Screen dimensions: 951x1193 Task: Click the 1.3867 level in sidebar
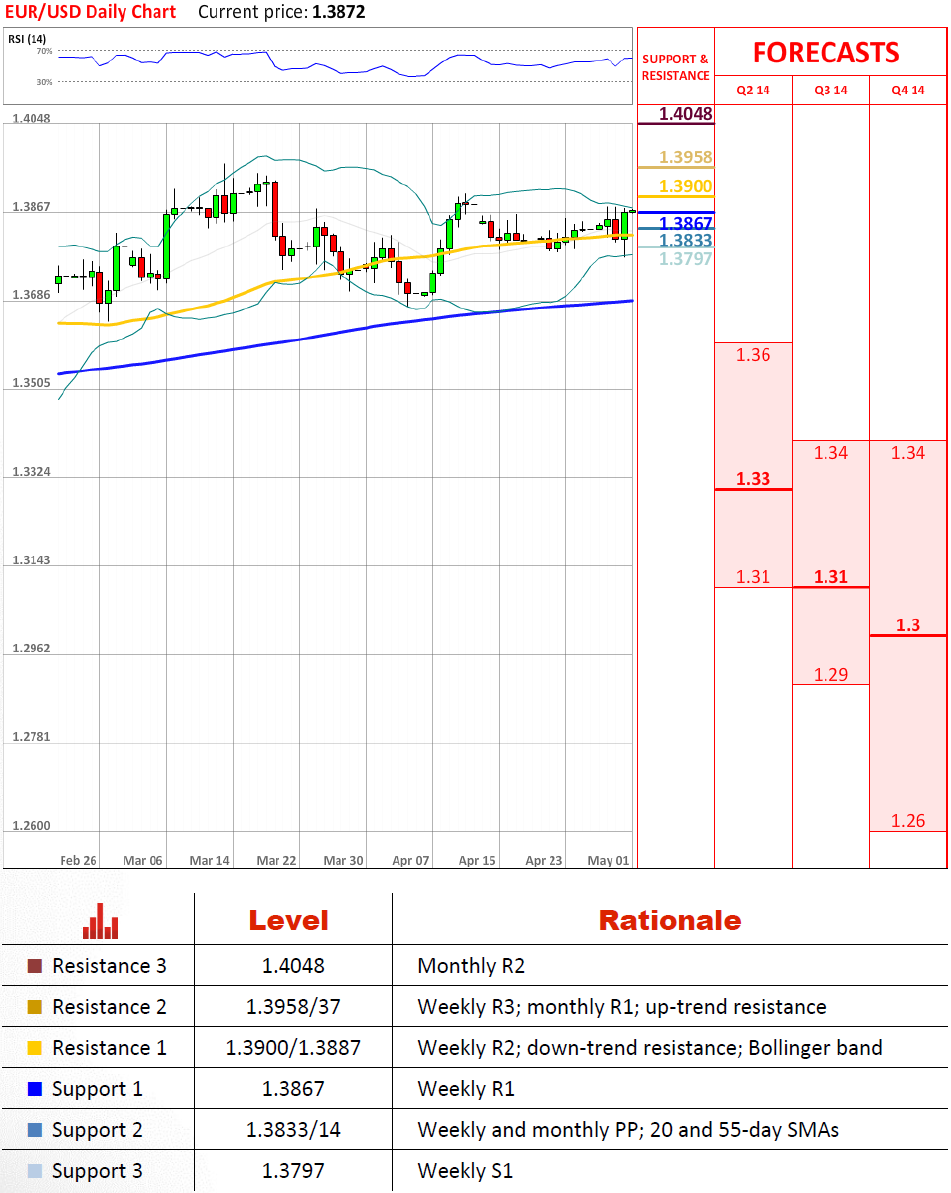click(685, 223)
